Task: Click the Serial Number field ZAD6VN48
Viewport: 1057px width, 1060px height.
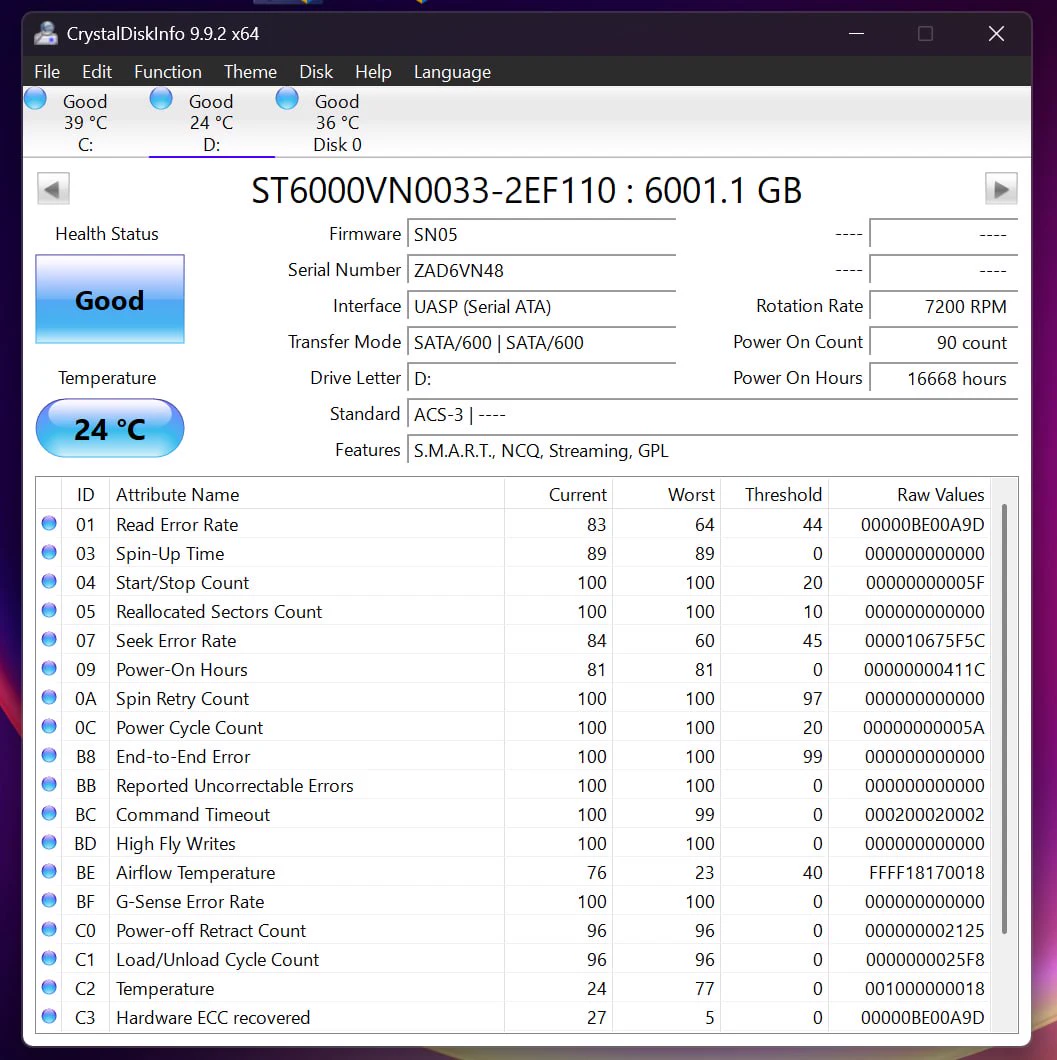Action: coord(541,270)
